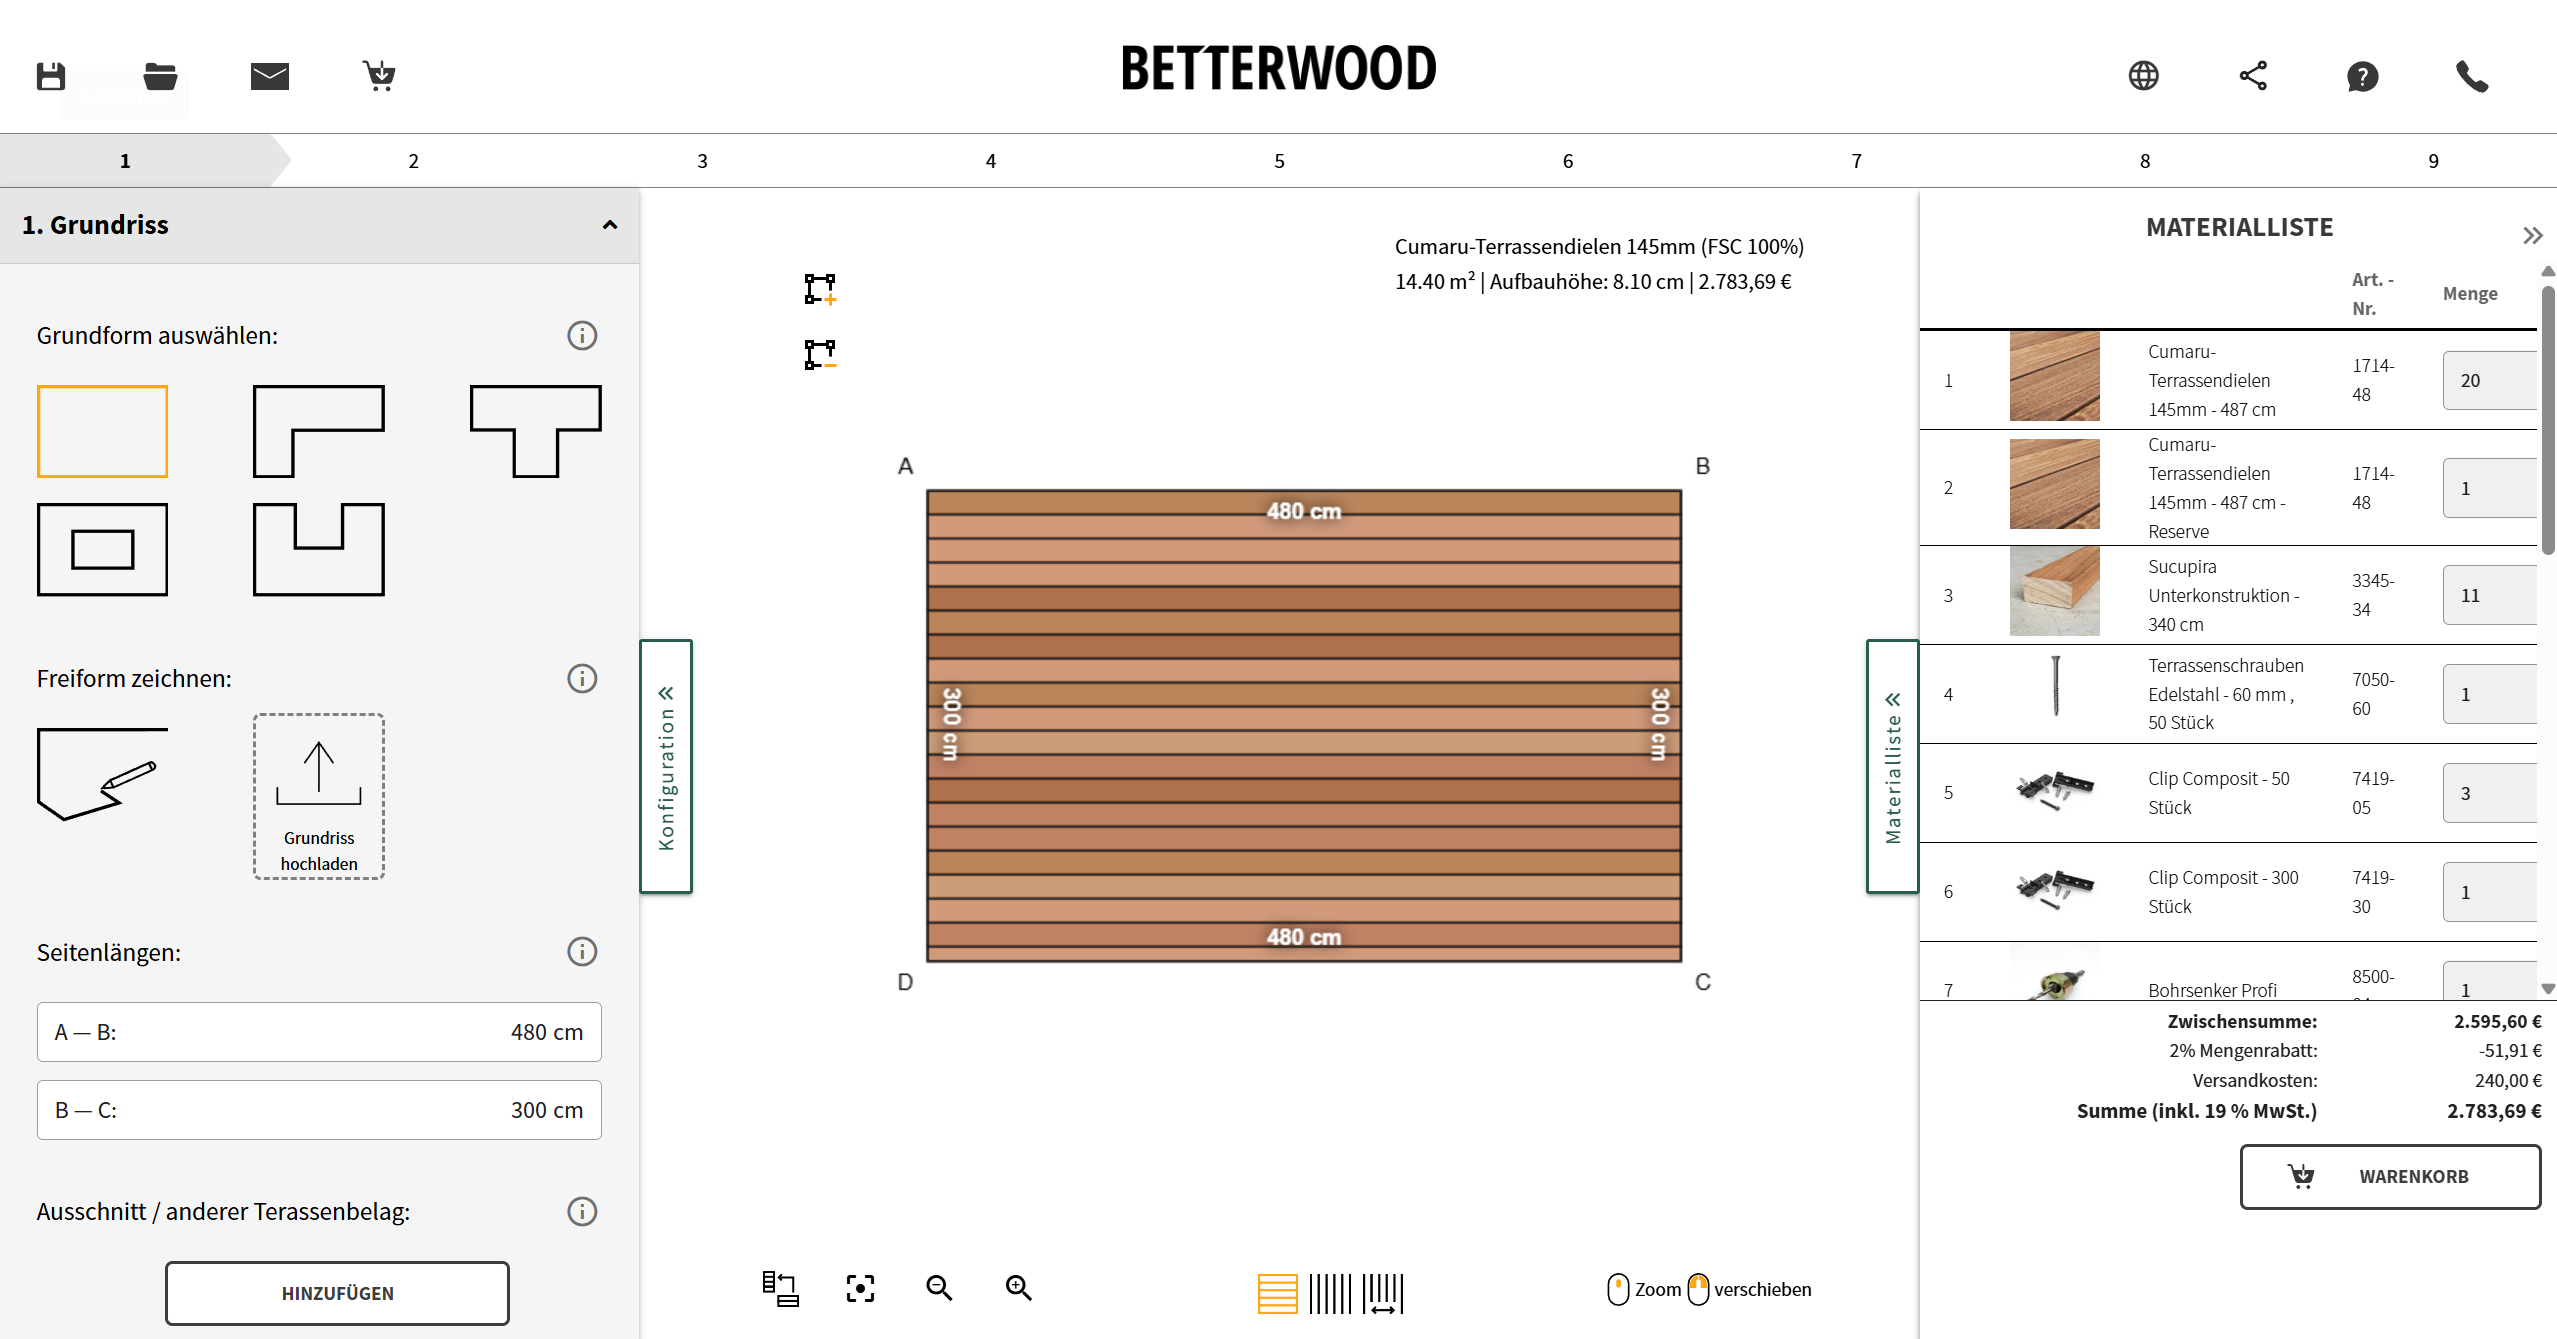Select the rectangle base shape
This screenshot has width=2557, height=1339.
(102, 431)
